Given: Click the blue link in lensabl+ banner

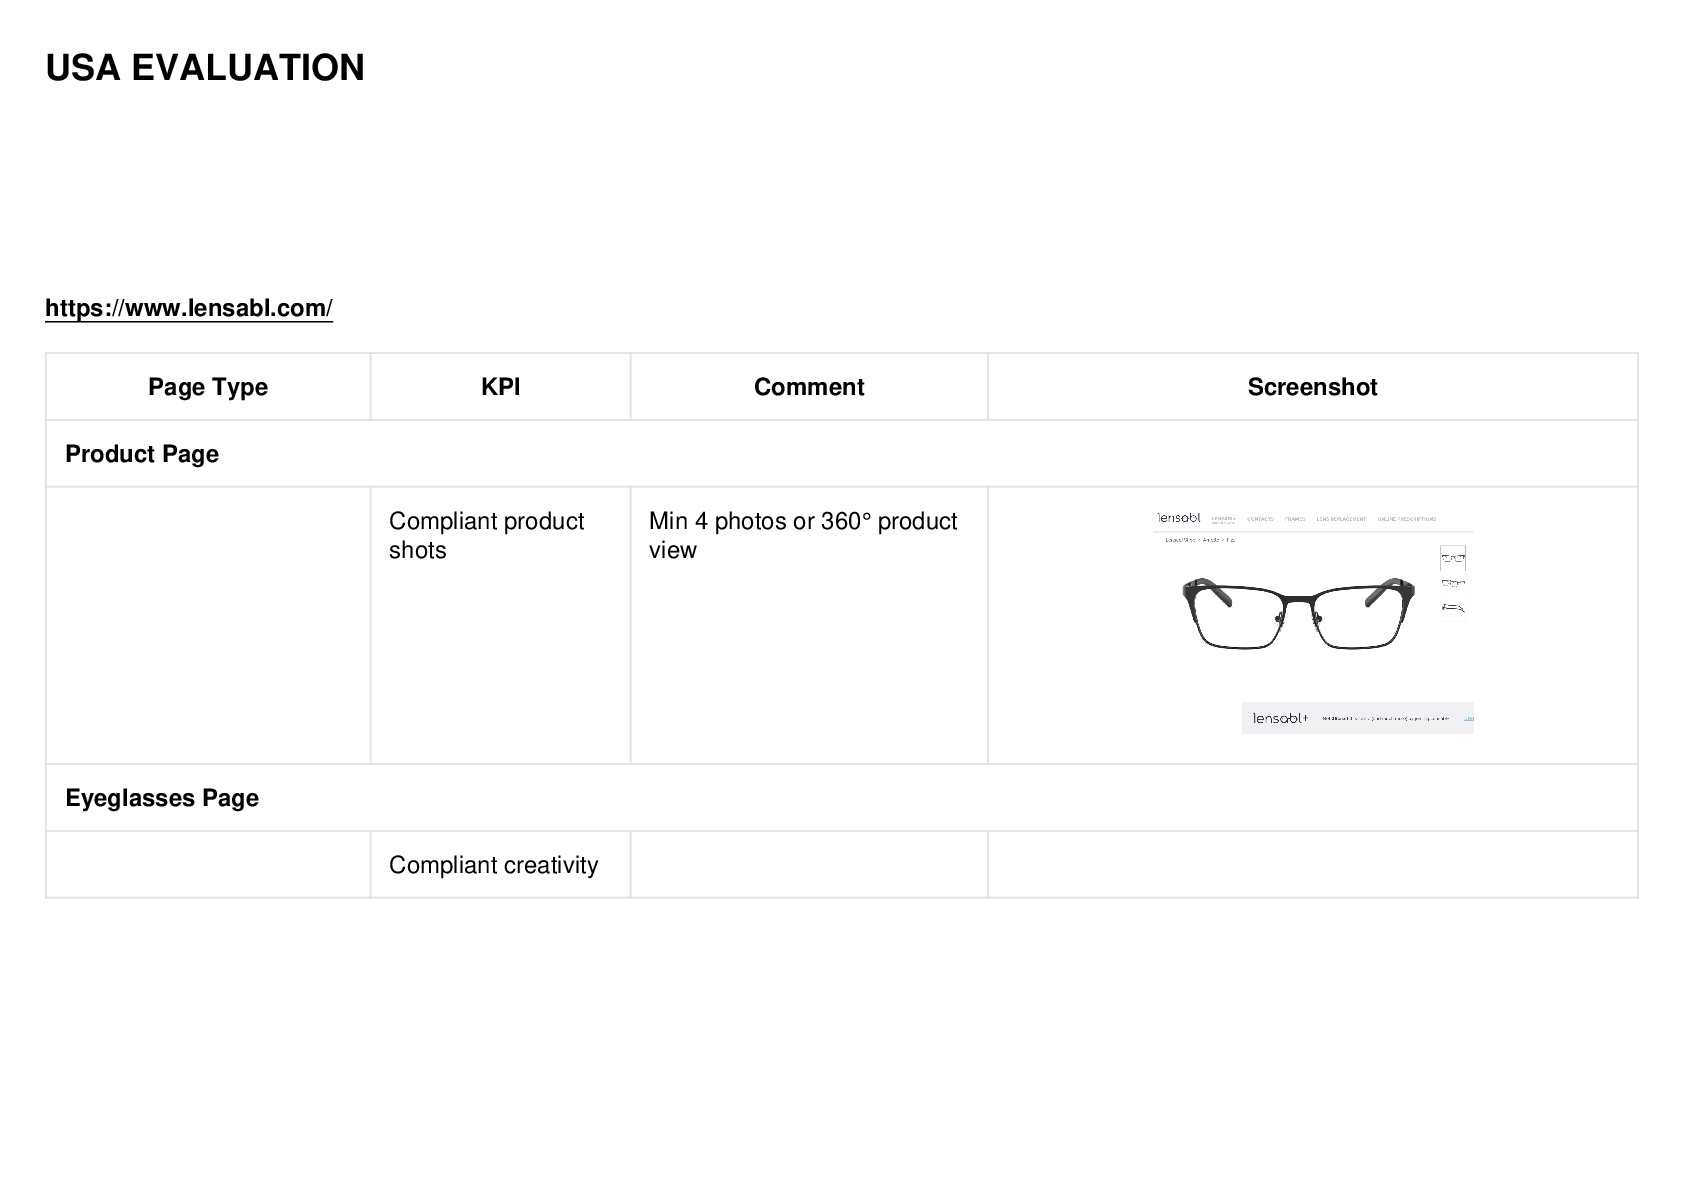Looking at the screenshot, I should coord(1468,718).
